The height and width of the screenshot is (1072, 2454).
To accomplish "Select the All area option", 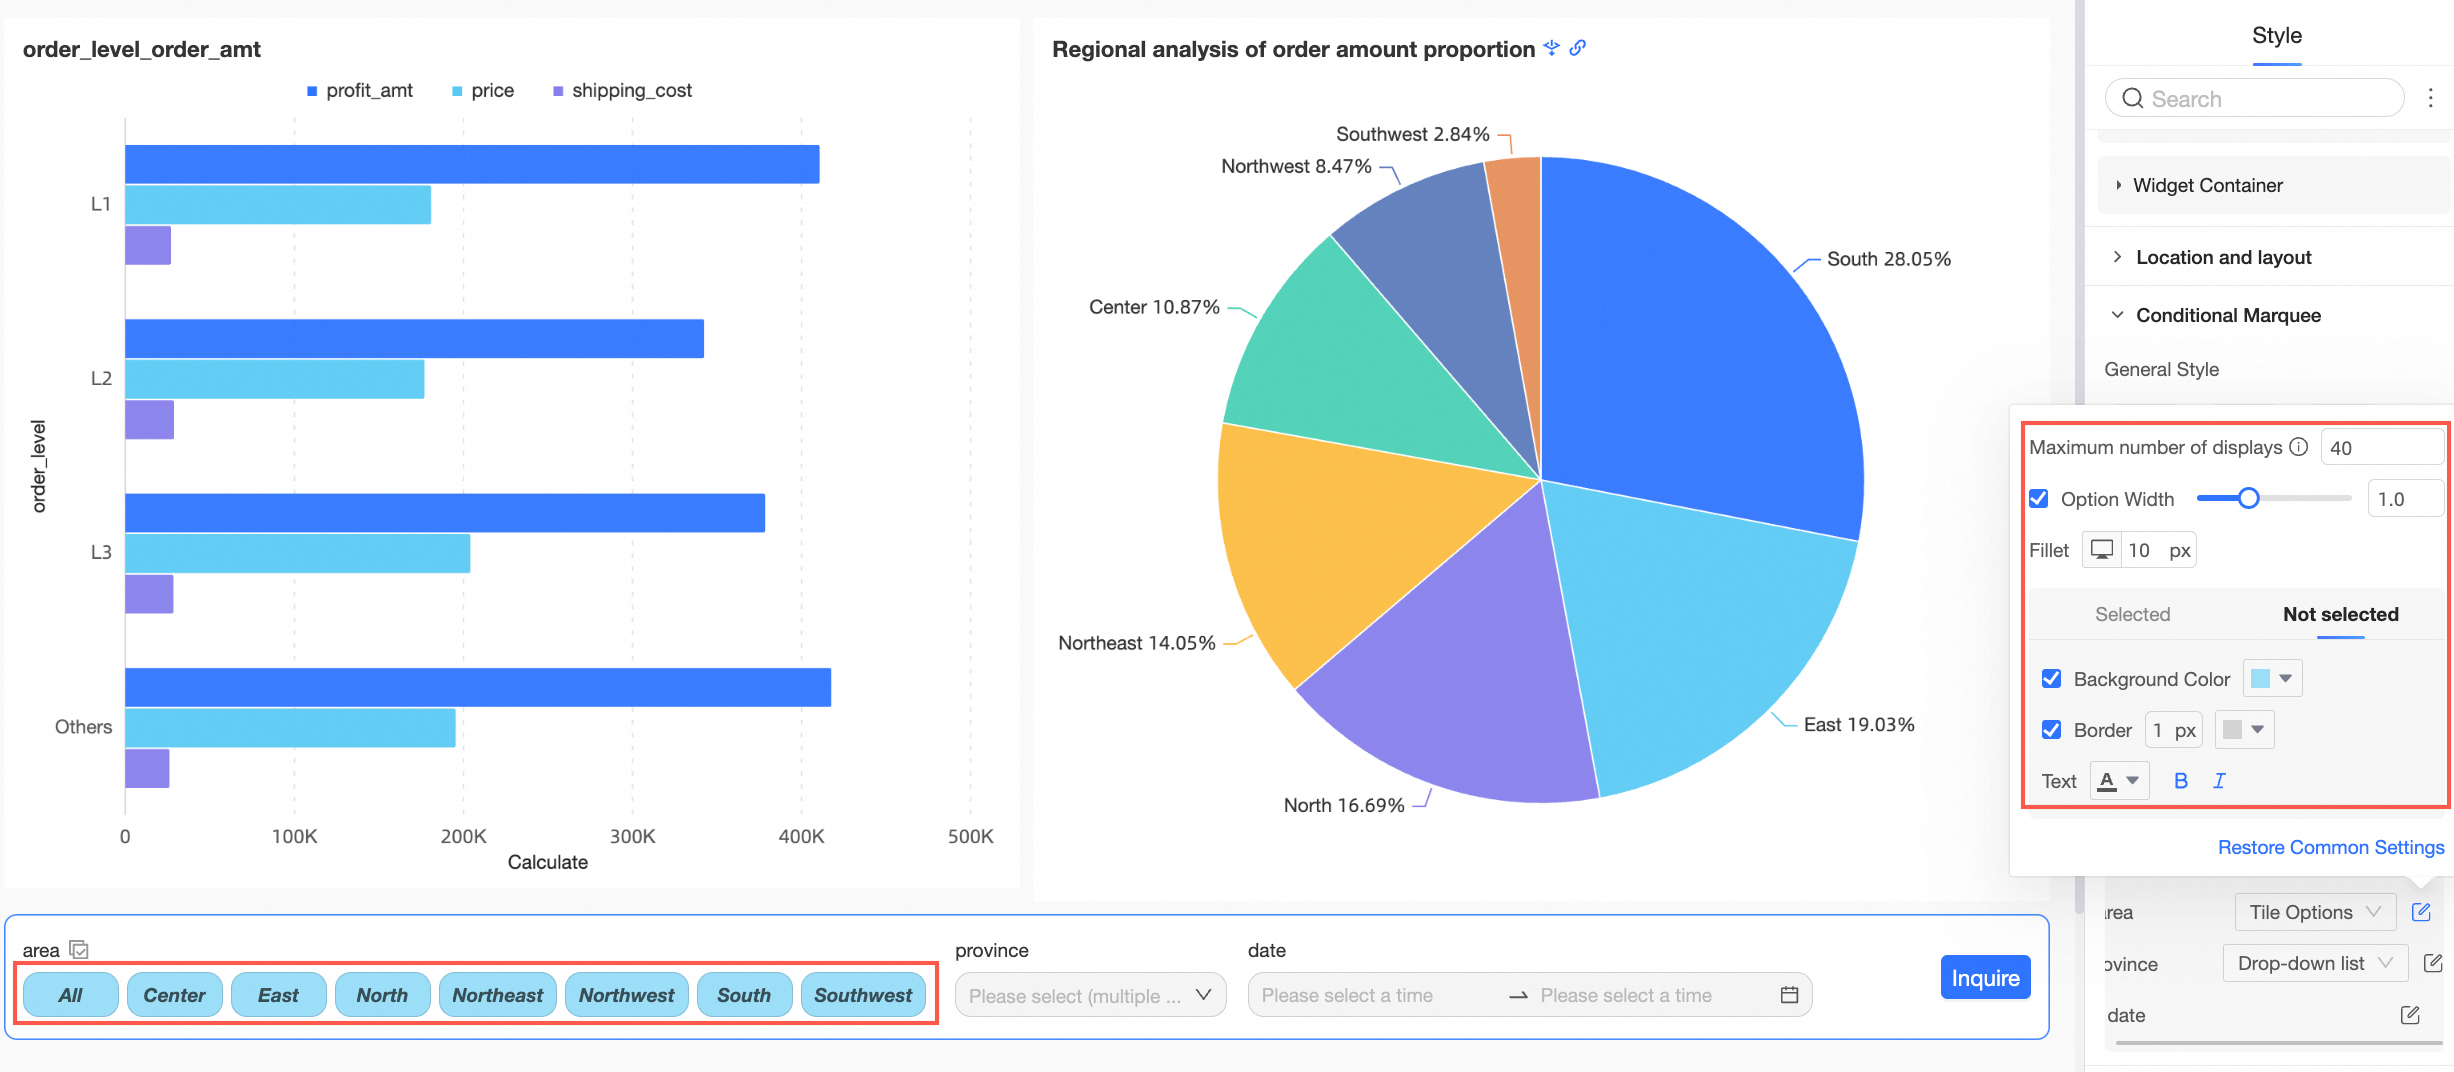I will (70, 995).
